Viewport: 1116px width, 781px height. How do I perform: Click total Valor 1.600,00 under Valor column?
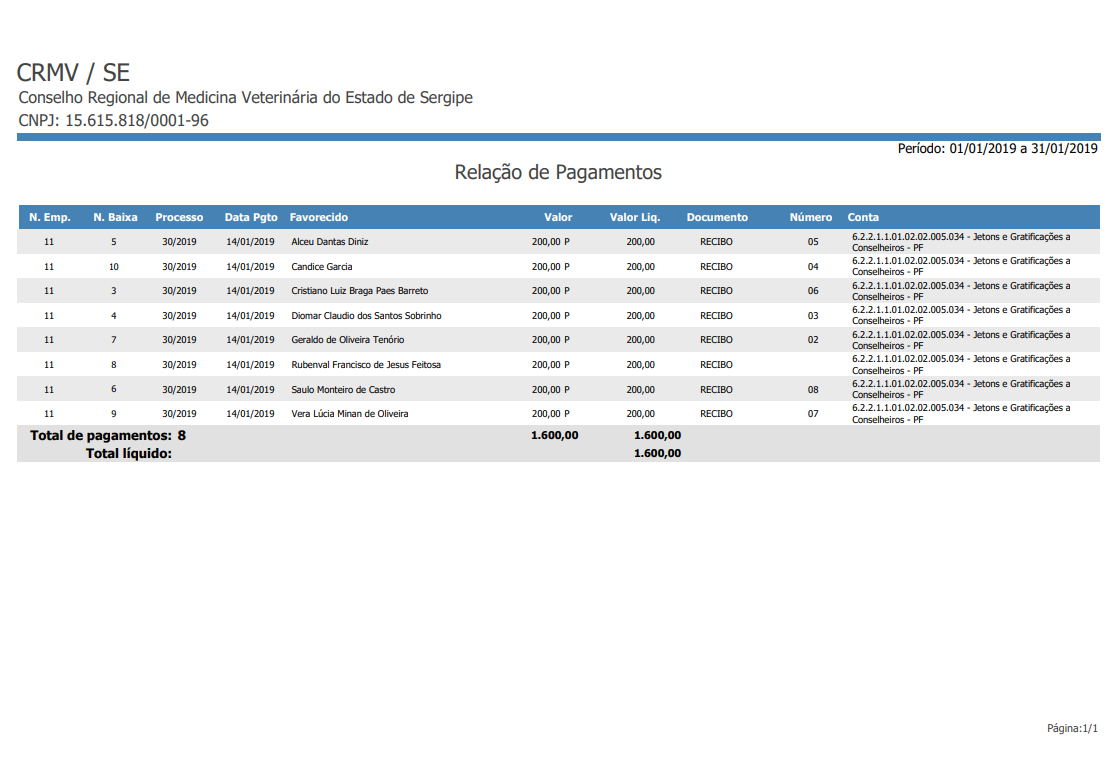(554, 436)
